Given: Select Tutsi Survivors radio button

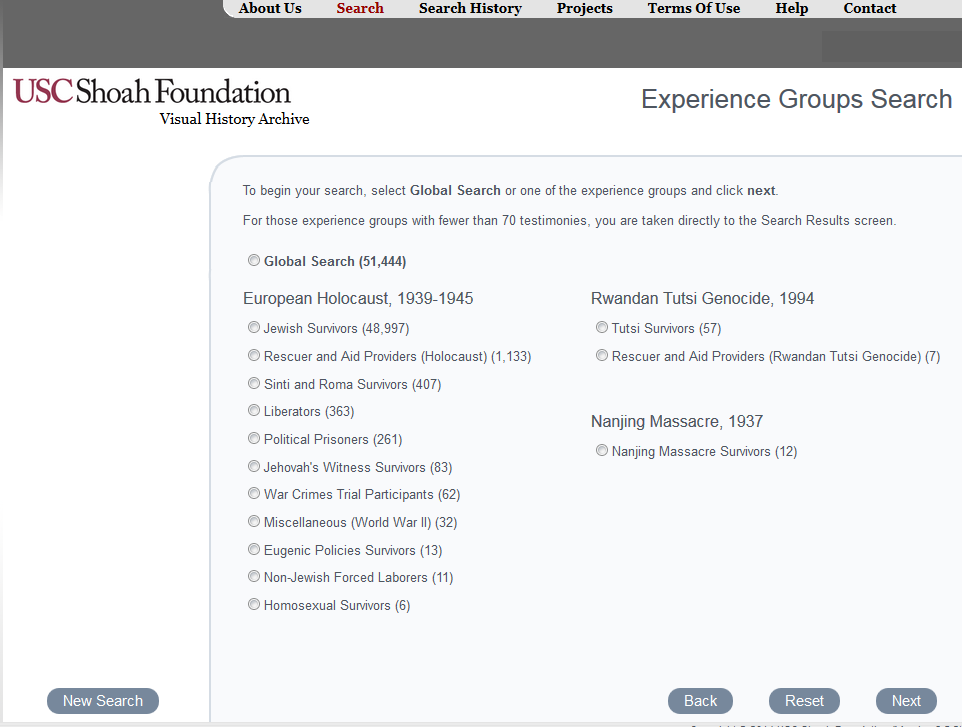Looking at the screenshot, I should tap(602, 327).
